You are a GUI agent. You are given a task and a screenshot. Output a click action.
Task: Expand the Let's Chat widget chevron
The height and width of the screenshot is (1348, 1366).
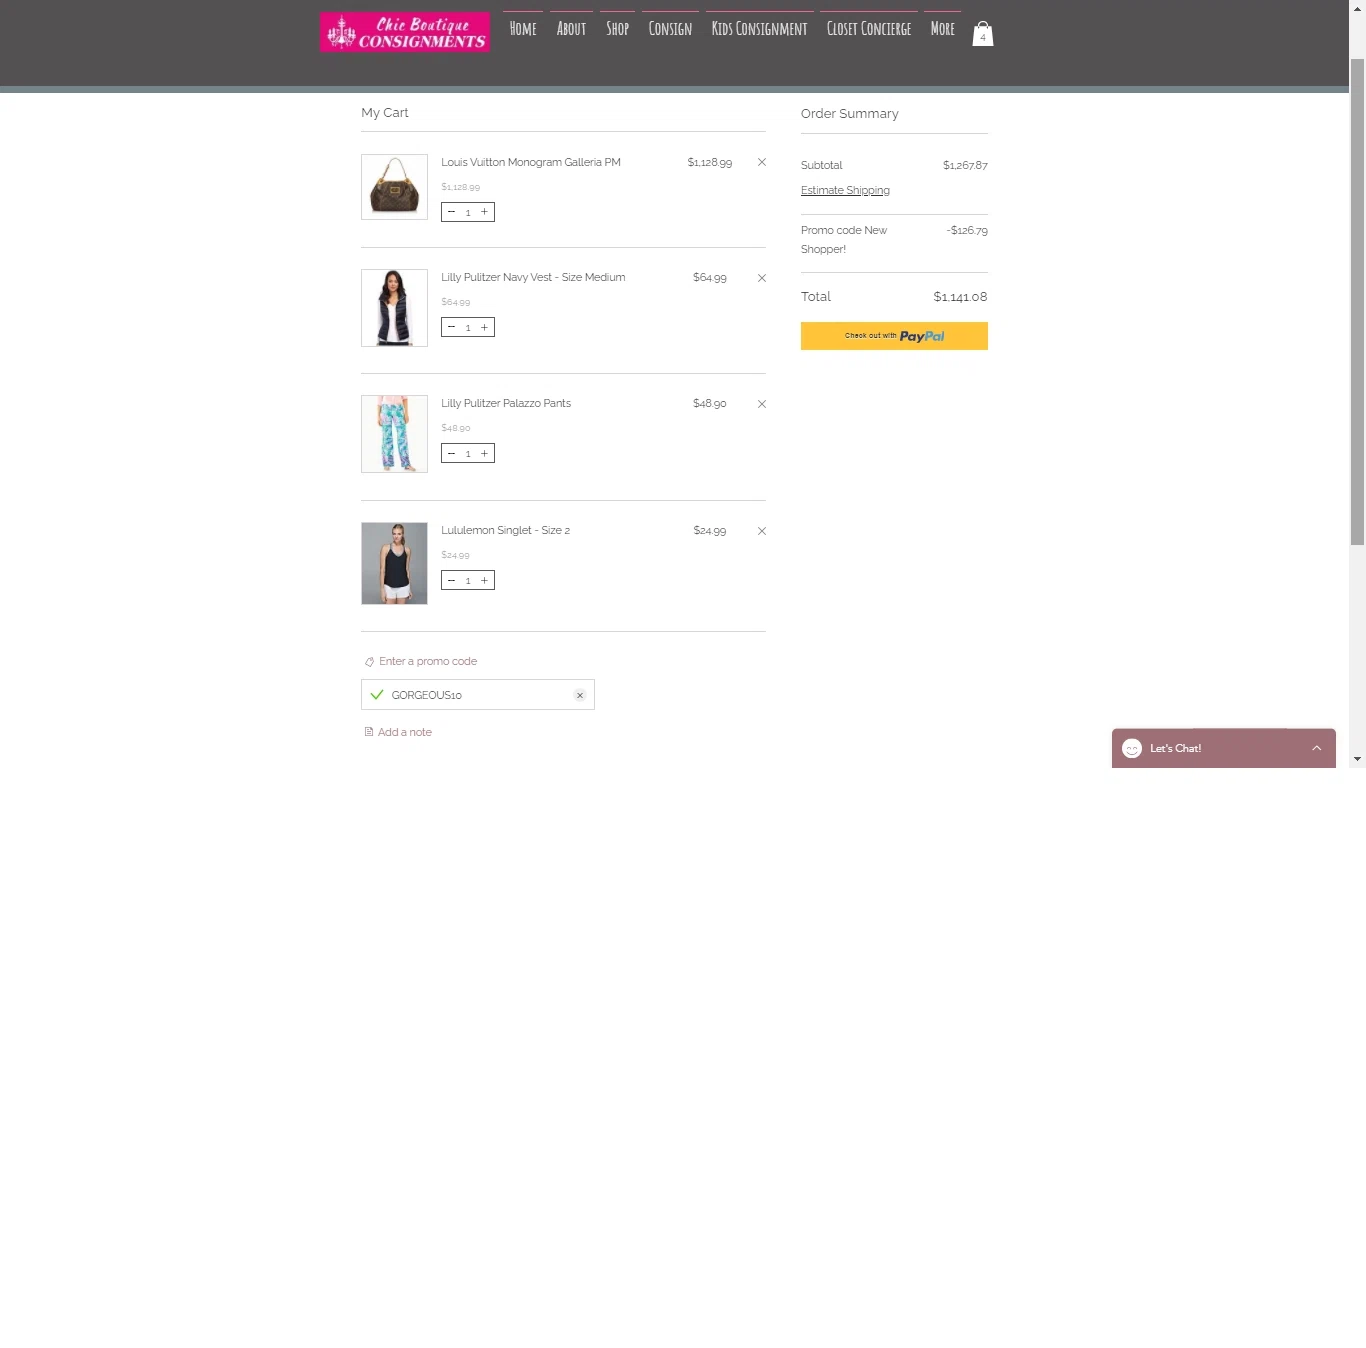click(x=1317, y=748)
